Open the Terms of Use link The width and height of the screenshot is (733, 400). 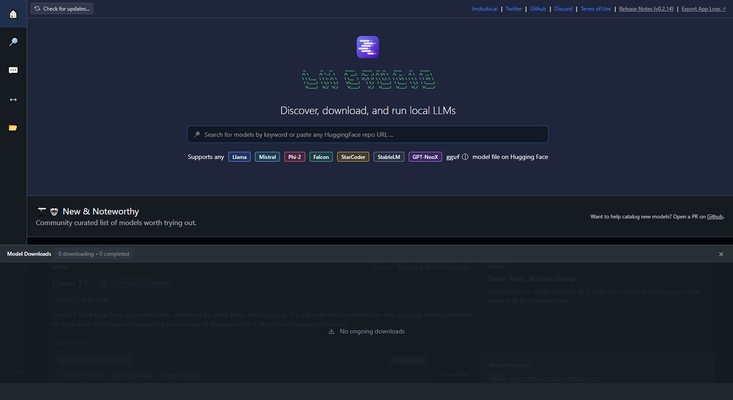(596, 9)
